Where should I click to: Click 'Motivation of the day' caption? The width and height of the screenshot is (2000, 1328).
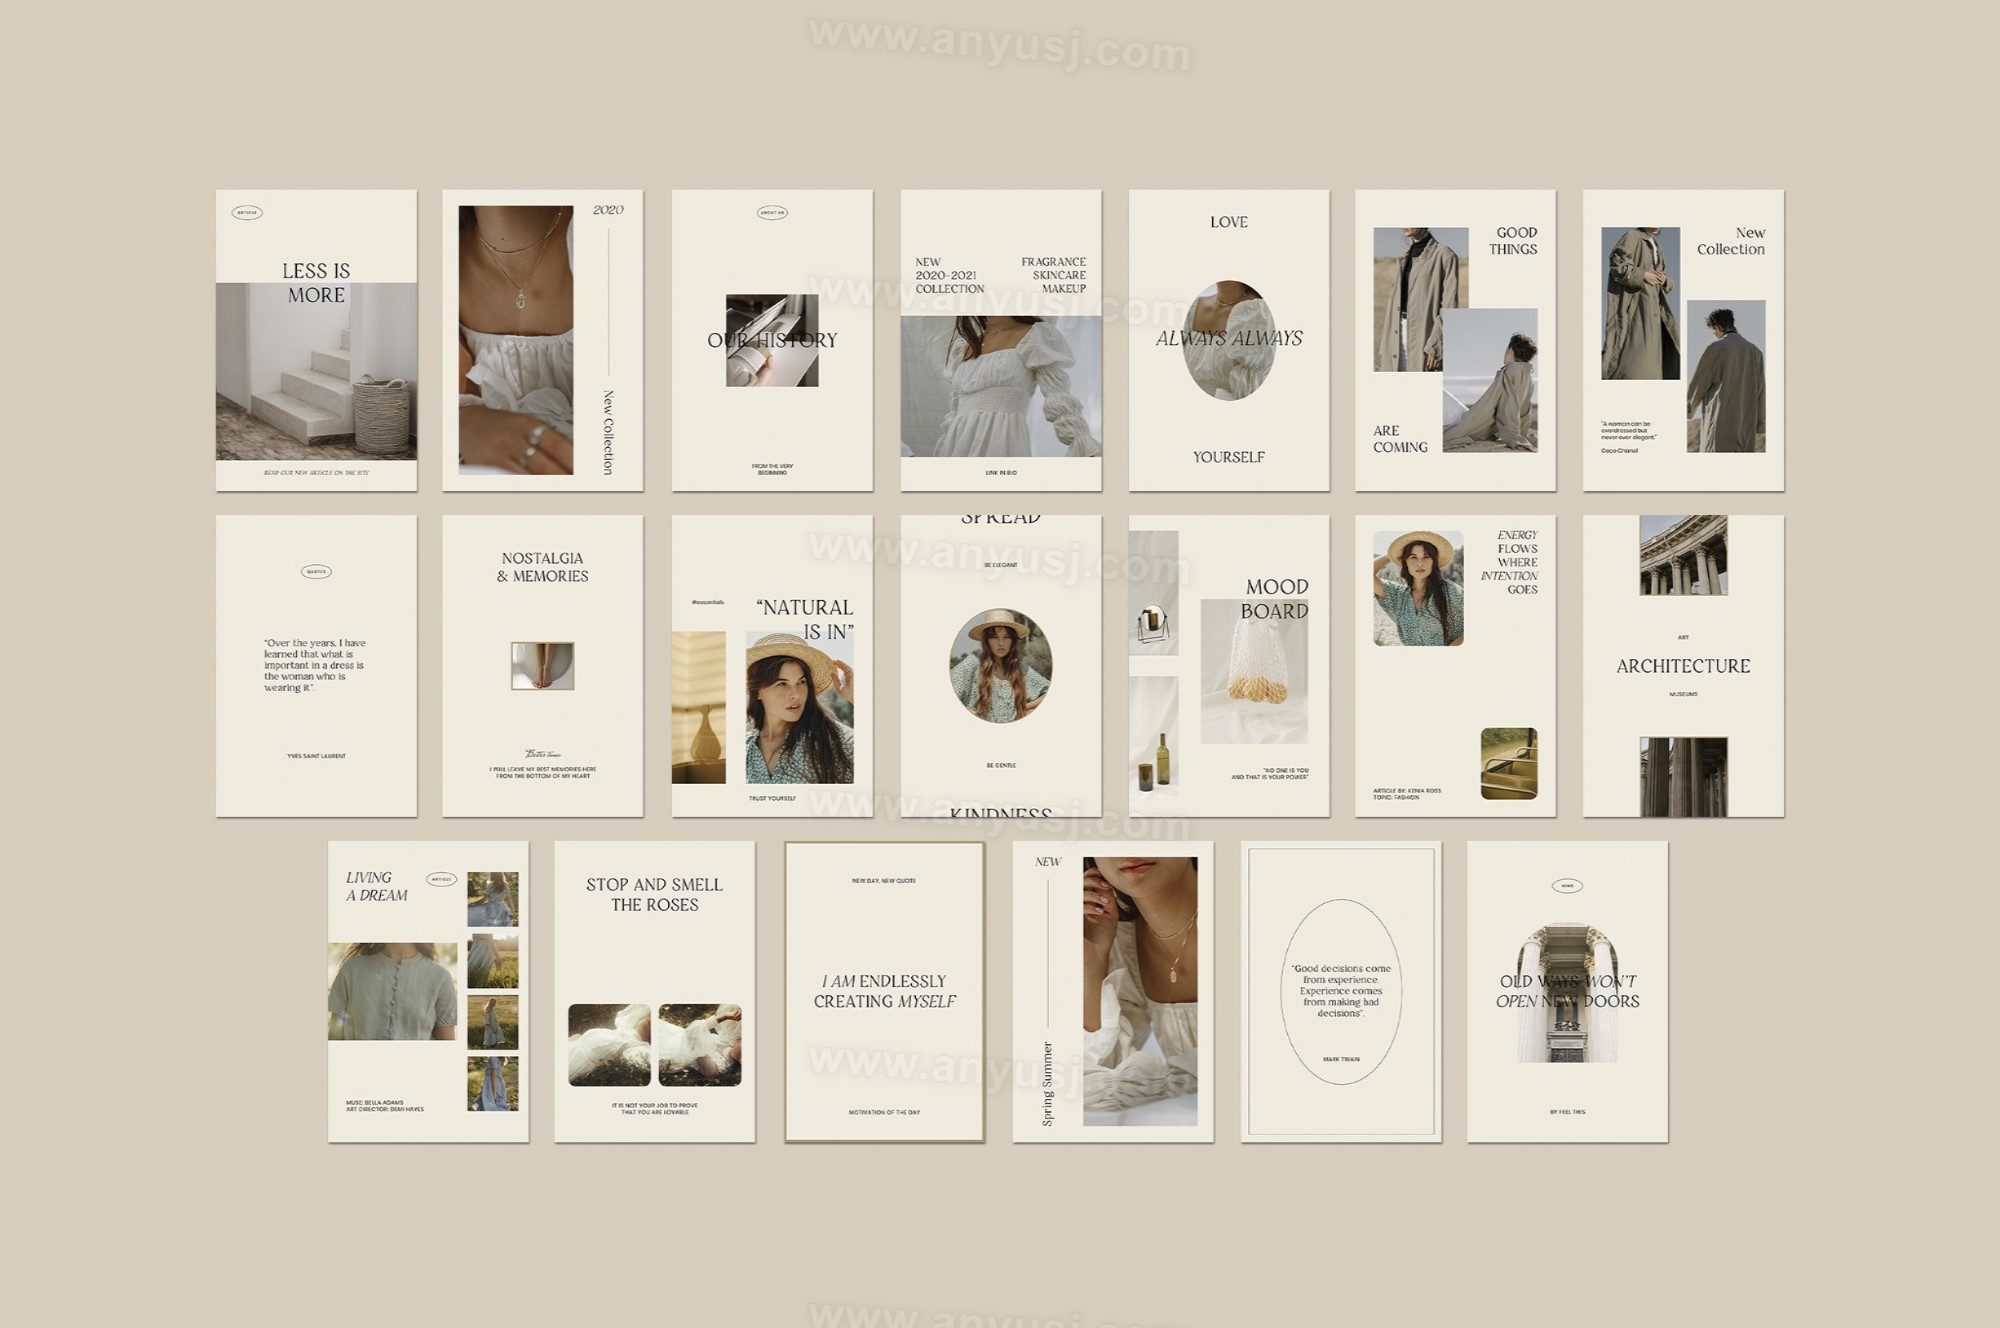[x=885, y=1112]
